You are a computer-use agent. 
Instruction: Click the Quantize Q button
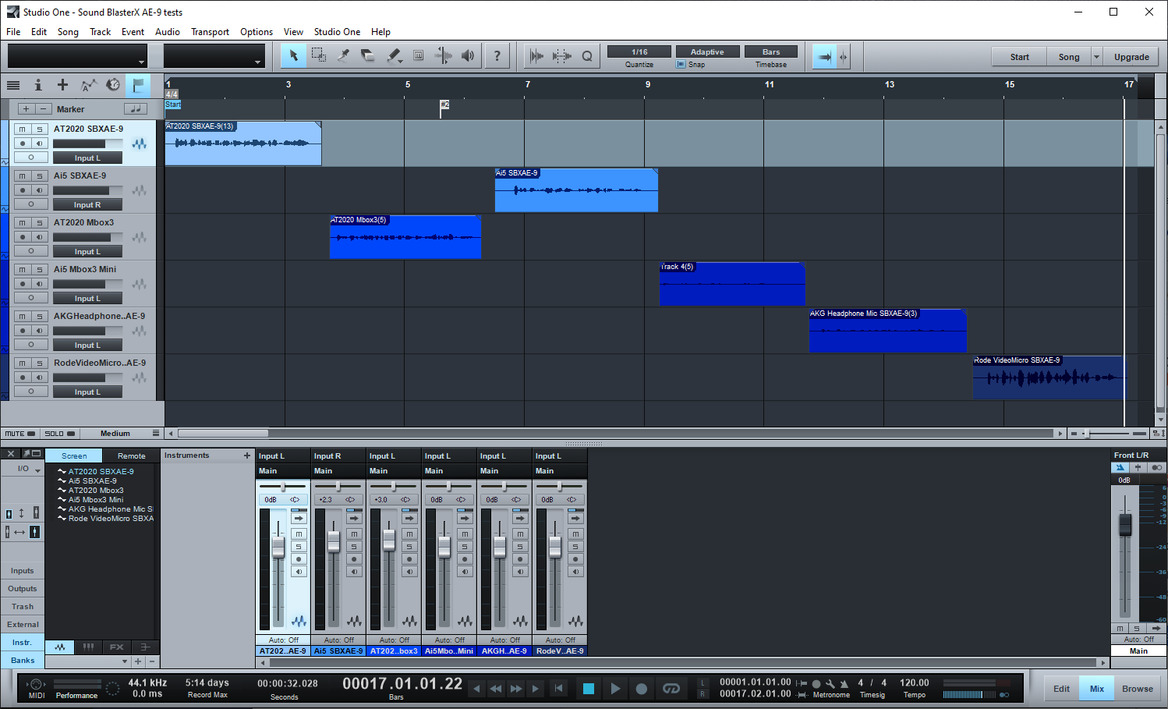pyautogui.click(x=587, y=56)
